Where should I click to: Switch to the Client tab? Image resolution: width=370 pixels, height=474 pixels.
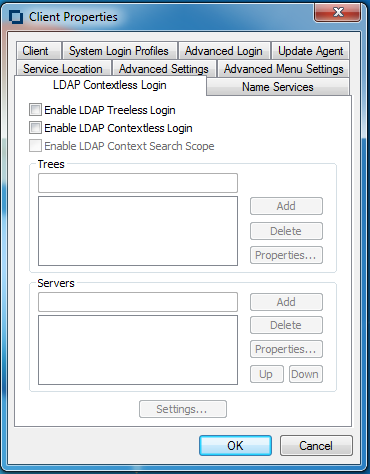click(x=38, y=51)
